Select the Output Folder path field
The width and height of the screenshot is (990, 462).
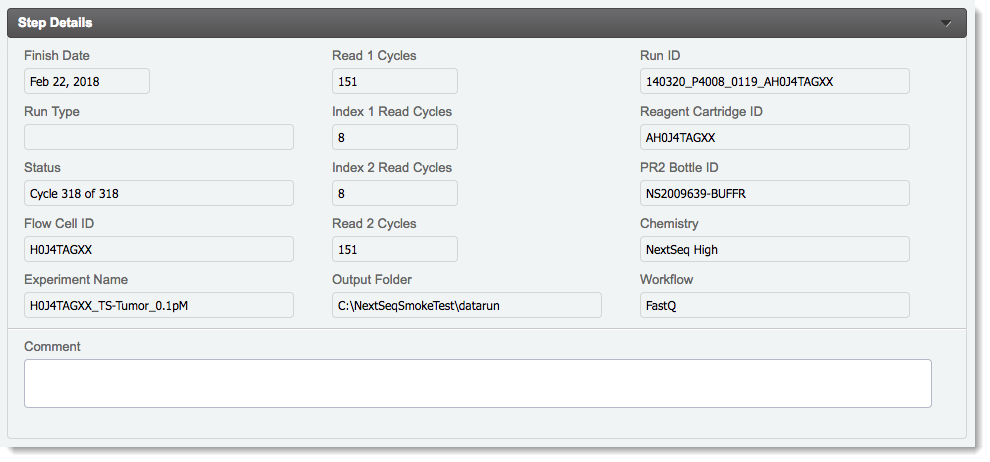point(467,305)
